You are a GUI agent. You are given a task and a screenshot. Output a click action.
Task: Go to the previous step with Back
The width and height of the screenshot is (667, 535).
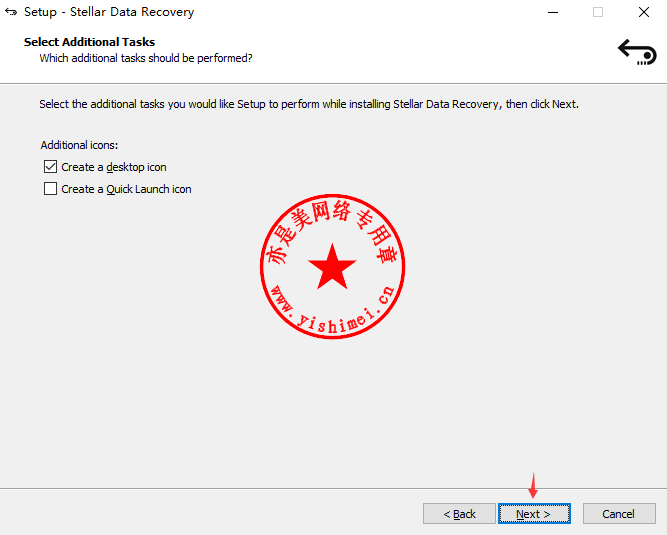point(459,514)
